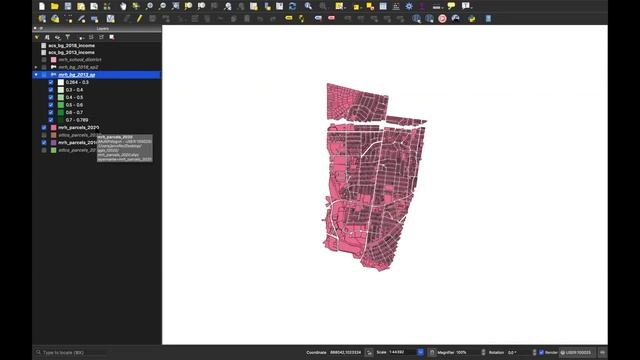Open layer styling panel icon in Layers toolbar
The image size is (640, 360).
tap(37, 37)
